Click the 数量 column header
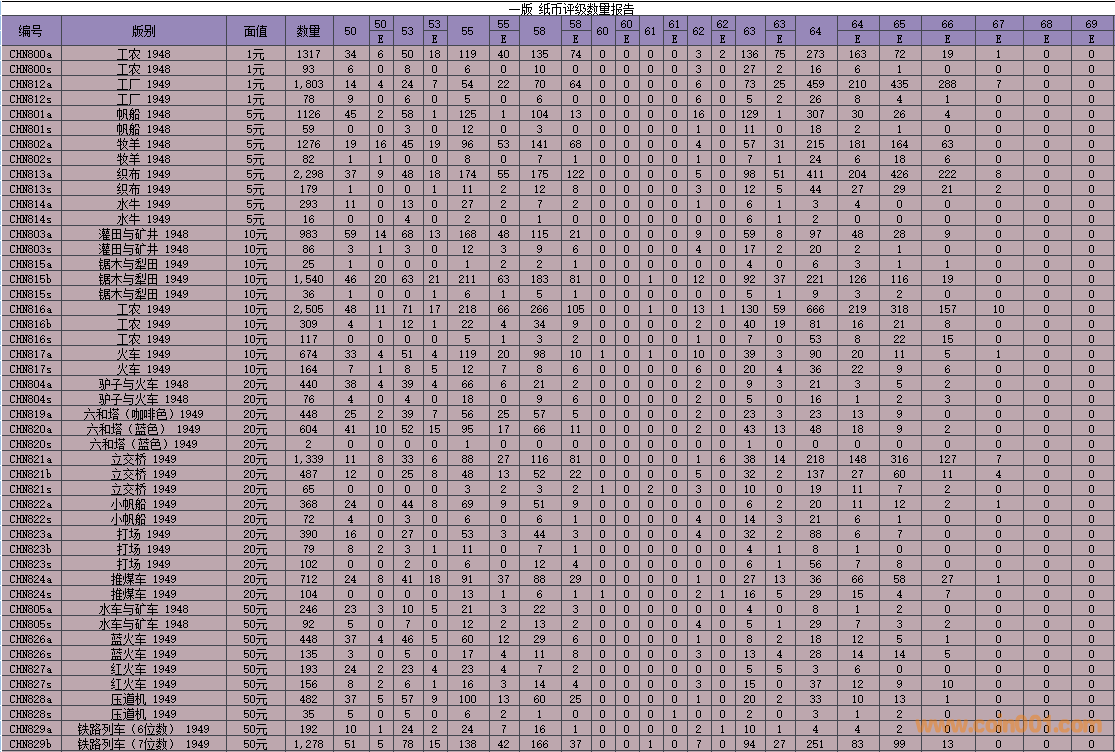The image size is (1115, 752). click(x=309, y=31)
